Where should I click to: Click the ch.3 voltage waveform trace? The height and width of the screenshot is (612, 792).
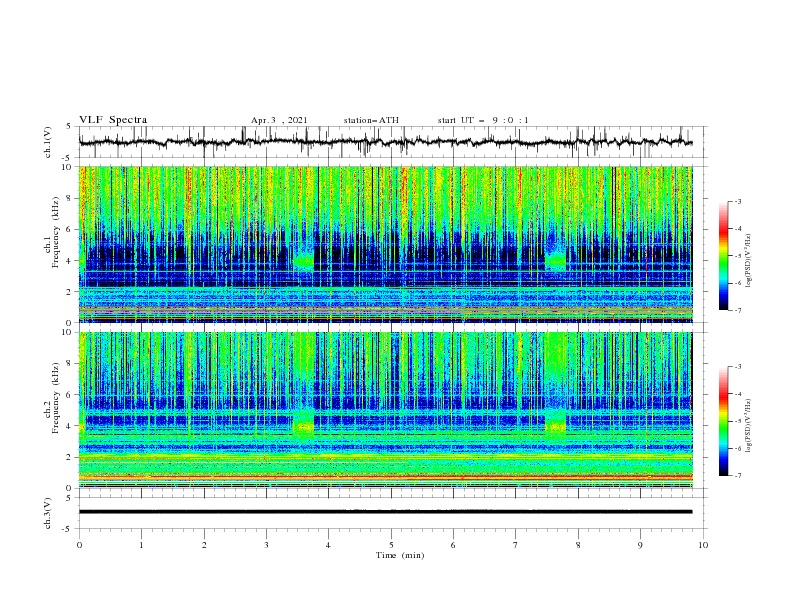coord(385,512)
